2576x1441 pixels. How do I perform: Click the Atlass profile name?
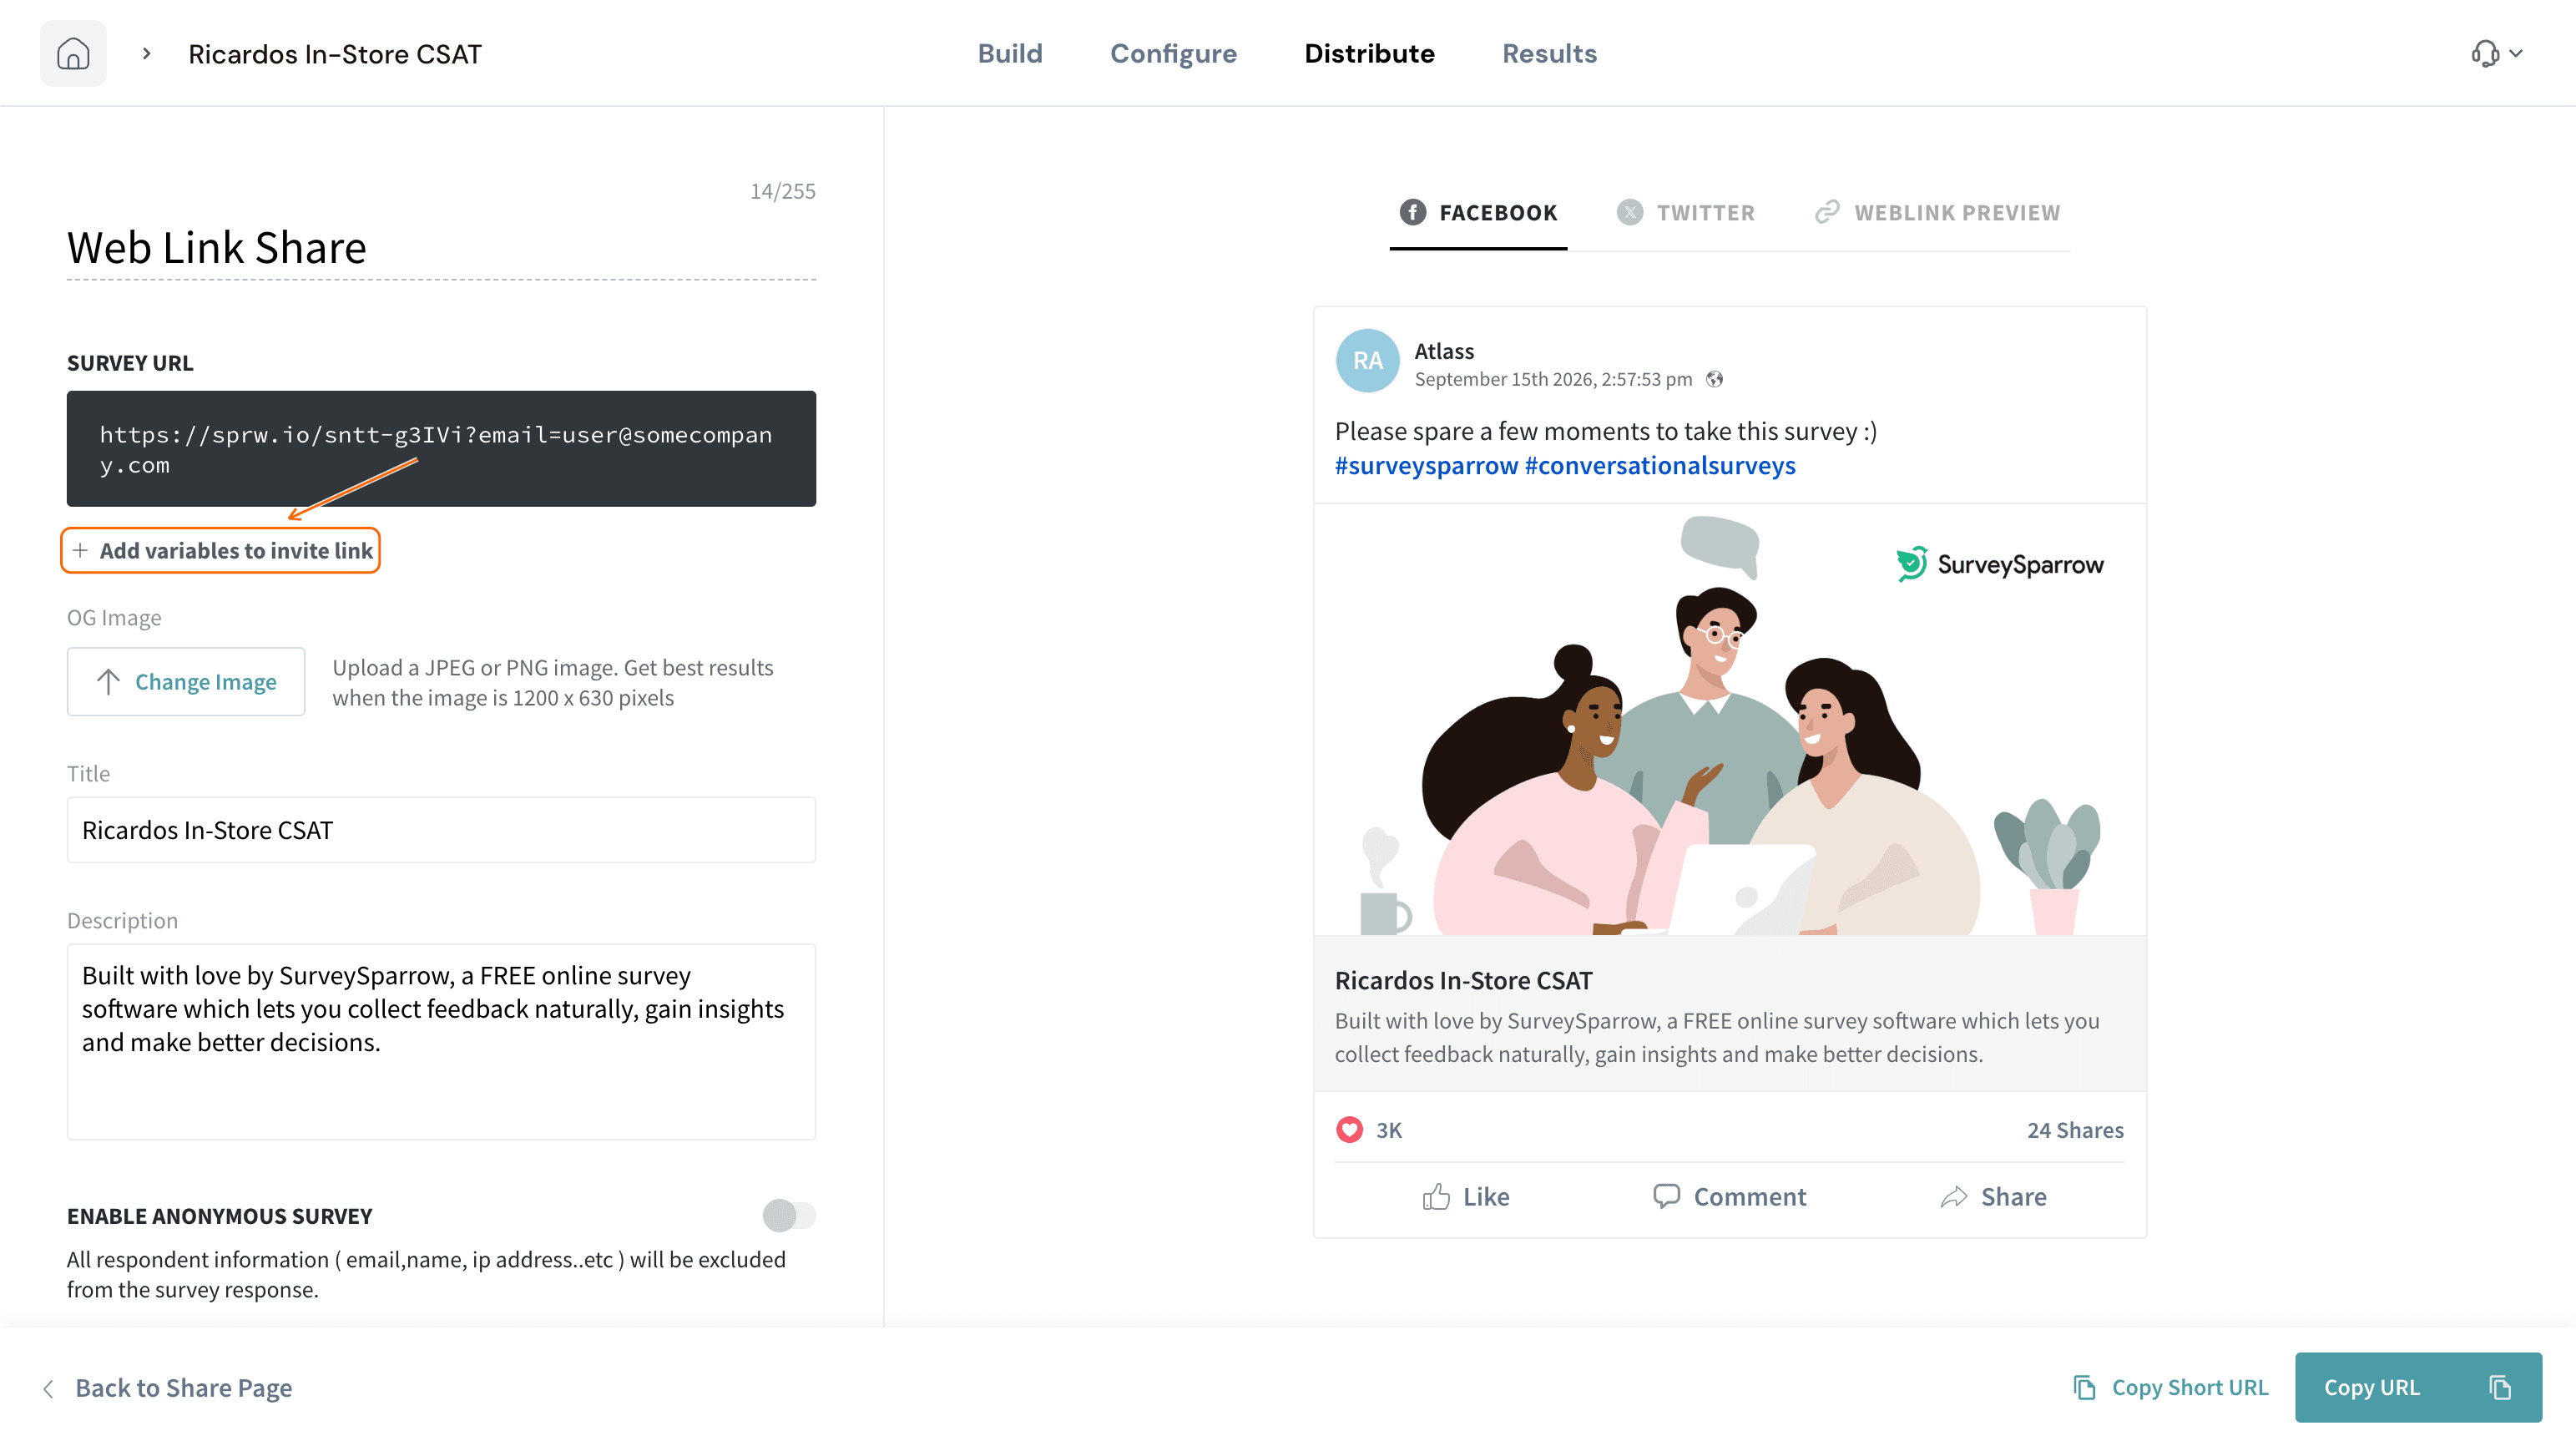pyautogui.click(x=1444, y=351)
